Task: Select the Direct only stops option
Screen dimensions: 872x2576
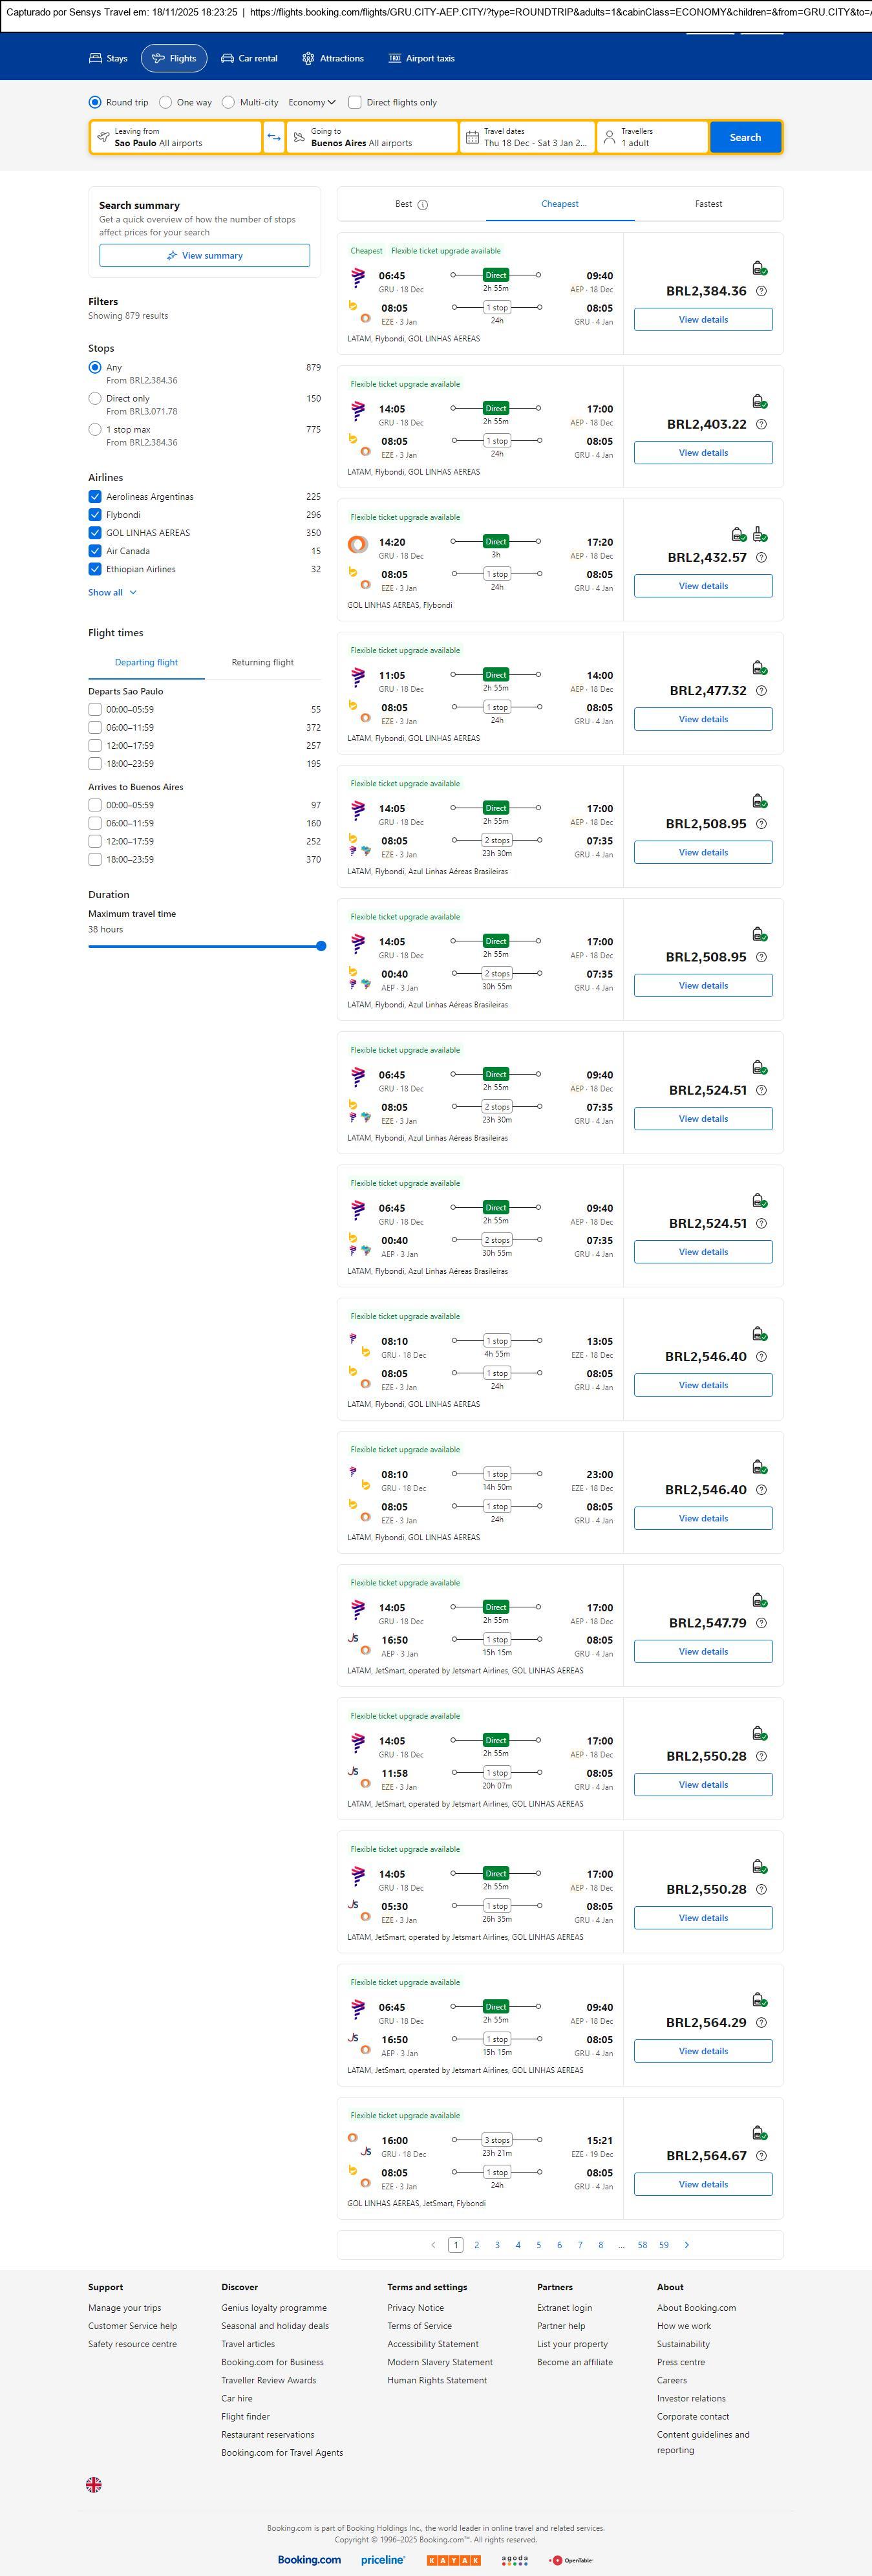Action: tap(95, 398)
